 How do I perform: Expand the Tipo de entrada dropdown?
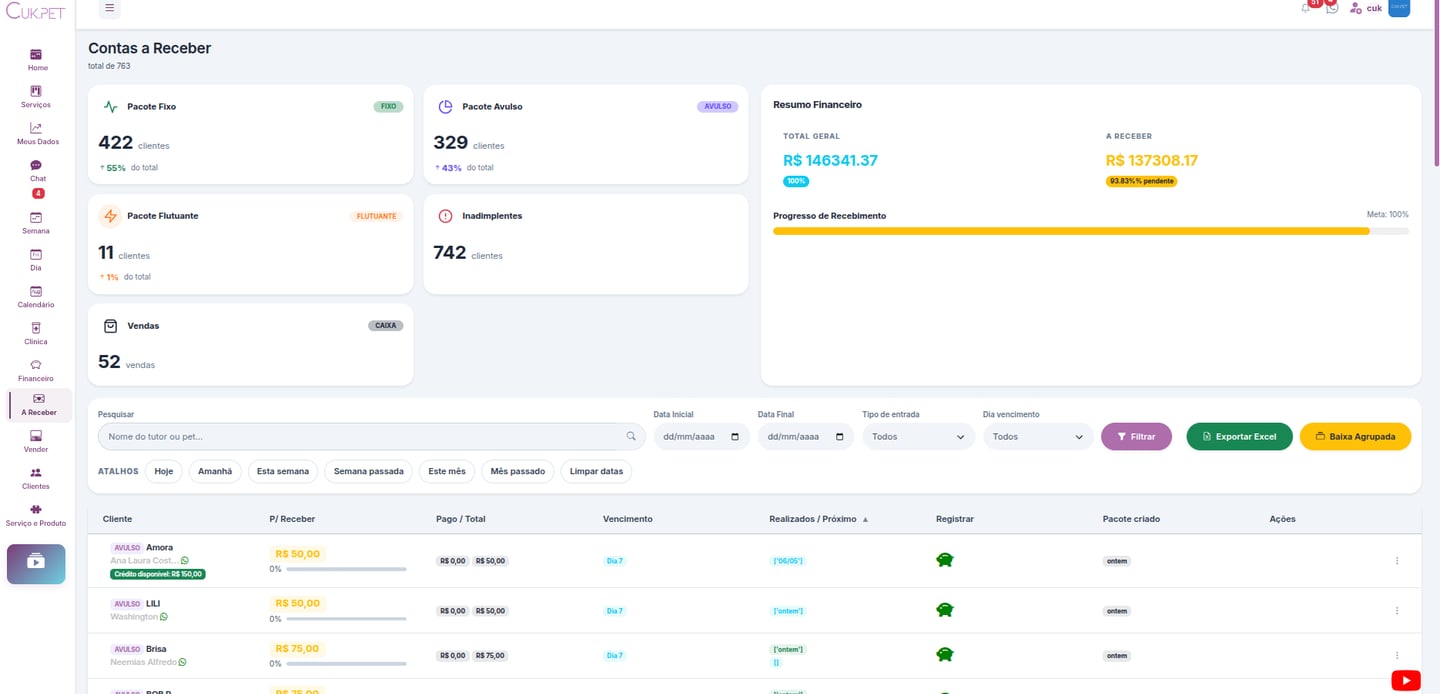(918, 437)
